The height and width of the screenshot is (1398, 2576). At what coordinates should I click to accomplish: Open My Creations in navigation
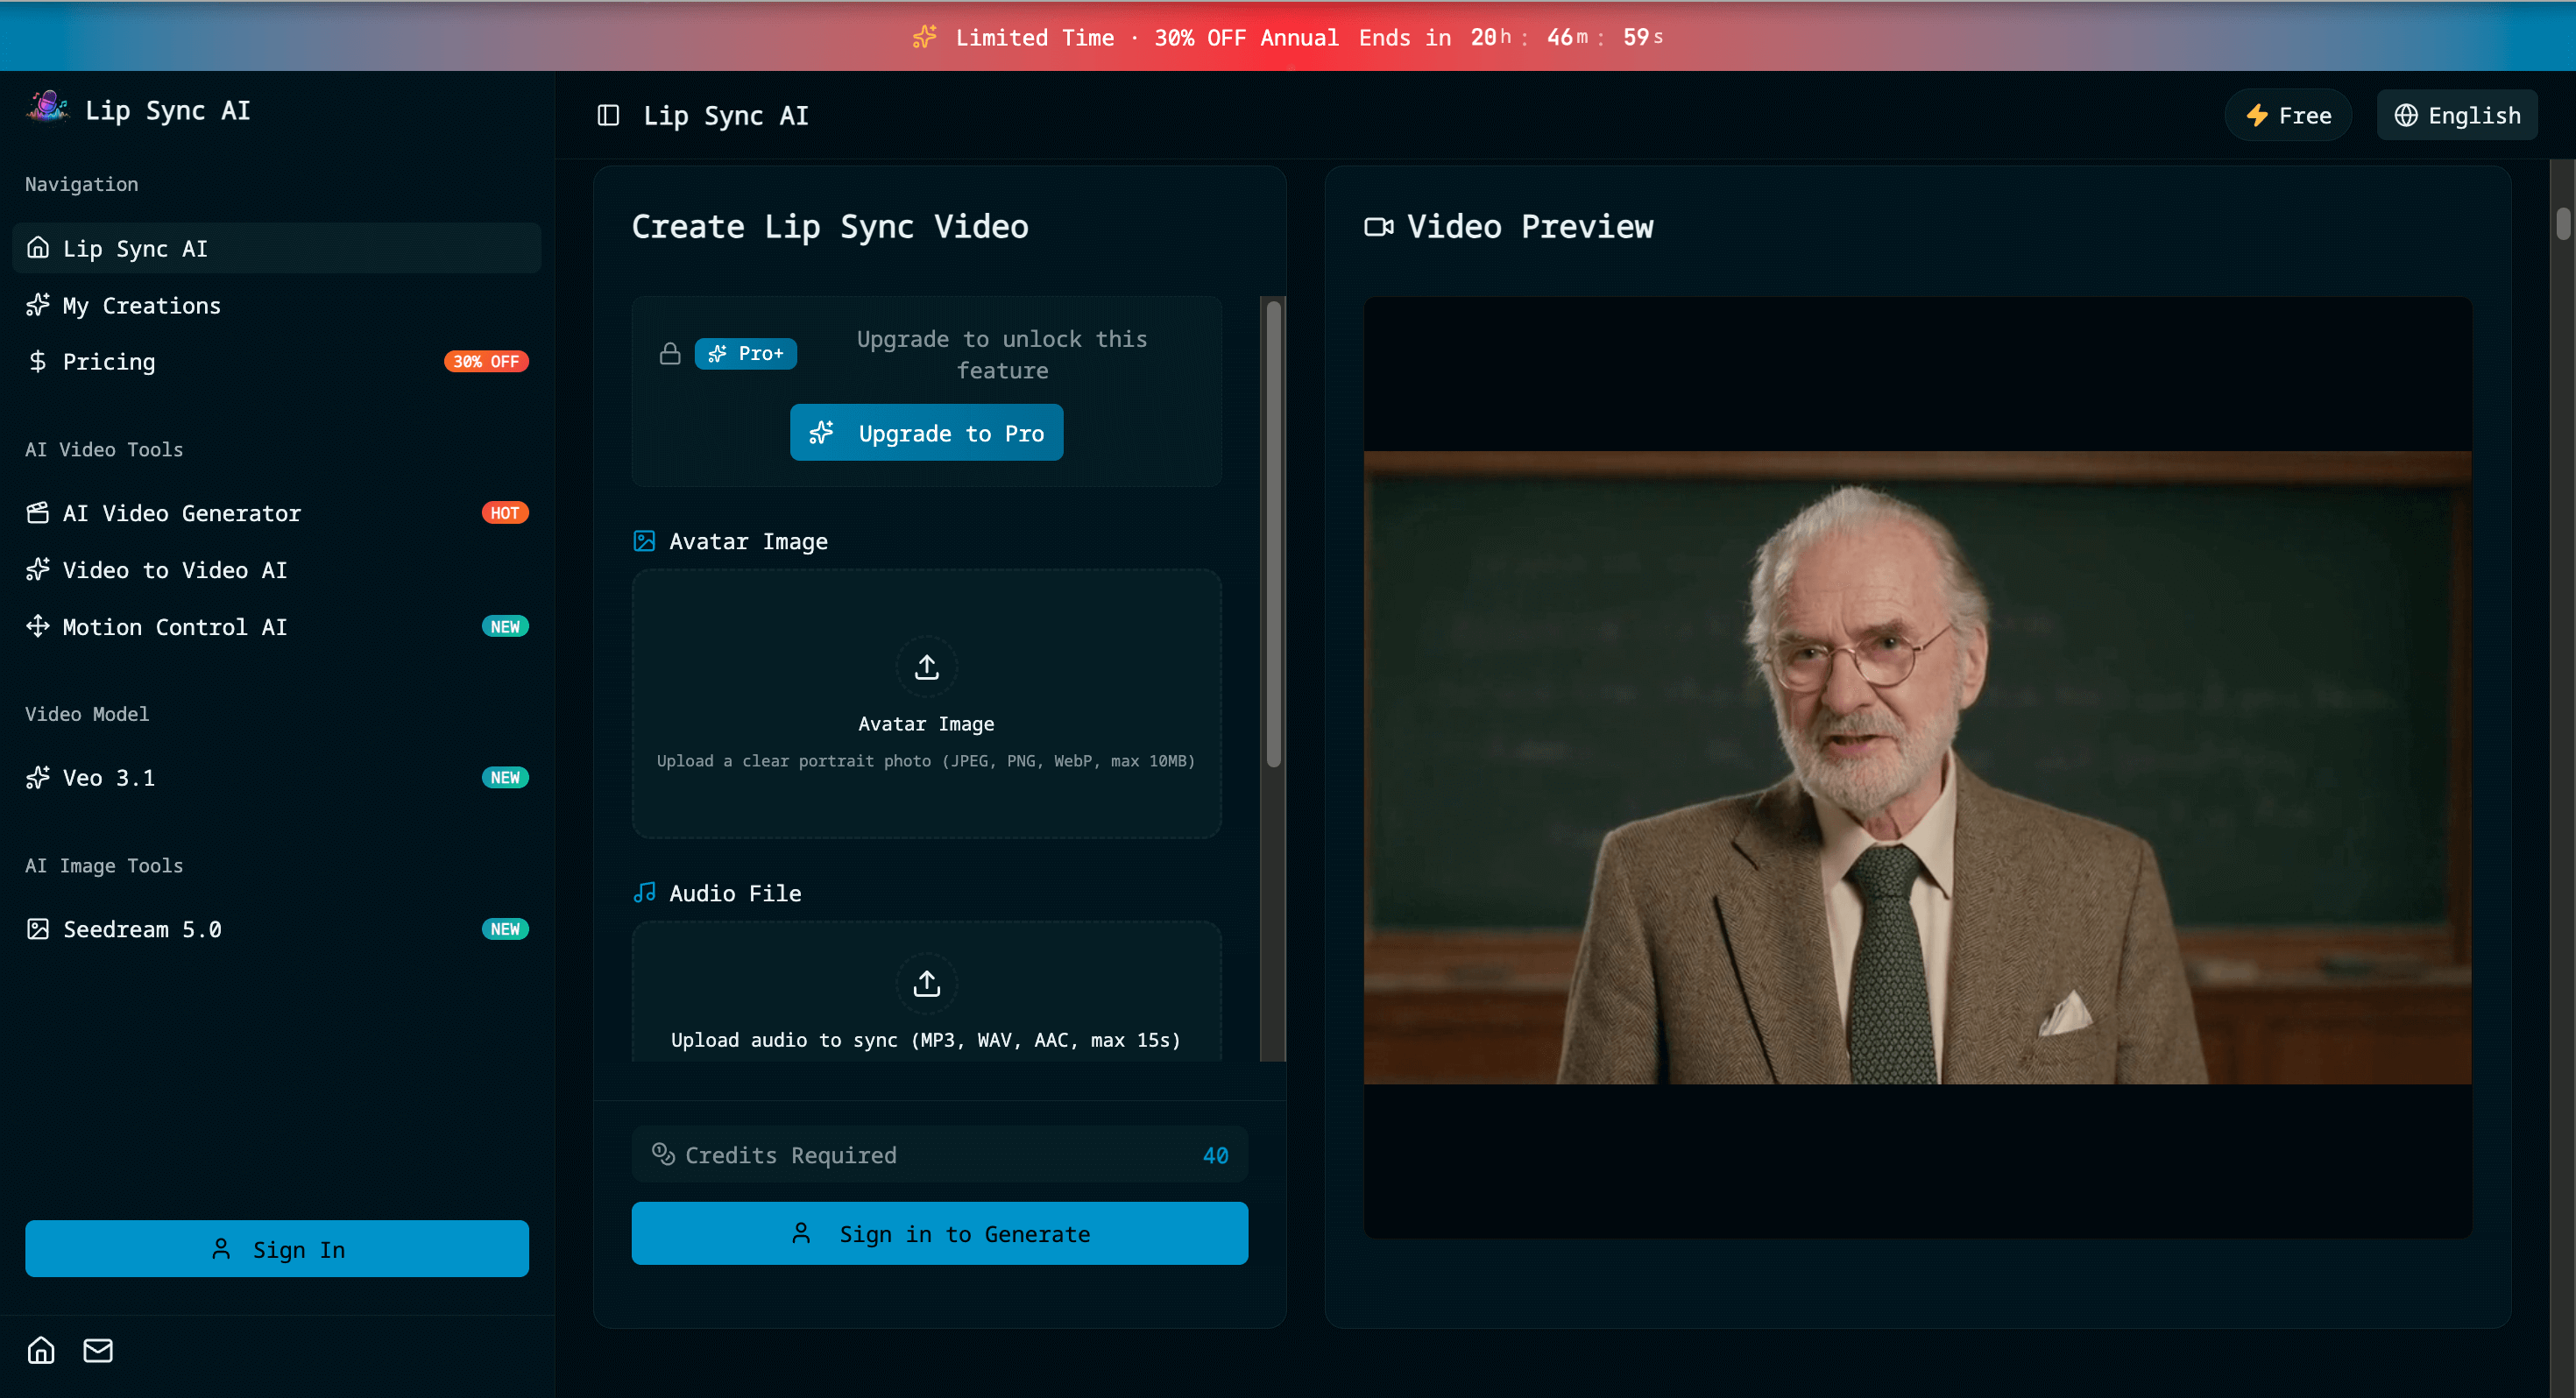coord(141,305)
